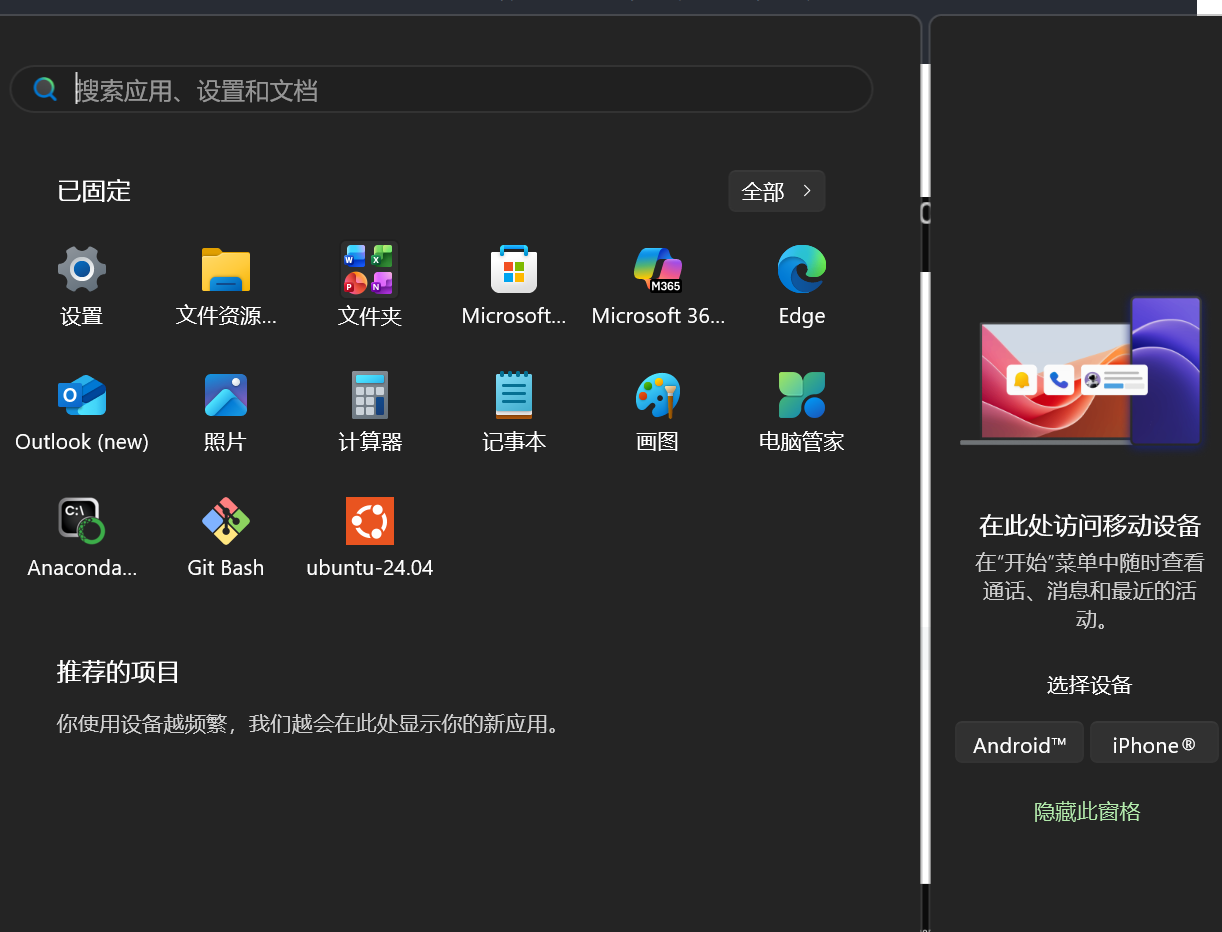1222x932 pixels.
Task: Click the 隐藏此窗格 link
Action: tap(1087, 811)
